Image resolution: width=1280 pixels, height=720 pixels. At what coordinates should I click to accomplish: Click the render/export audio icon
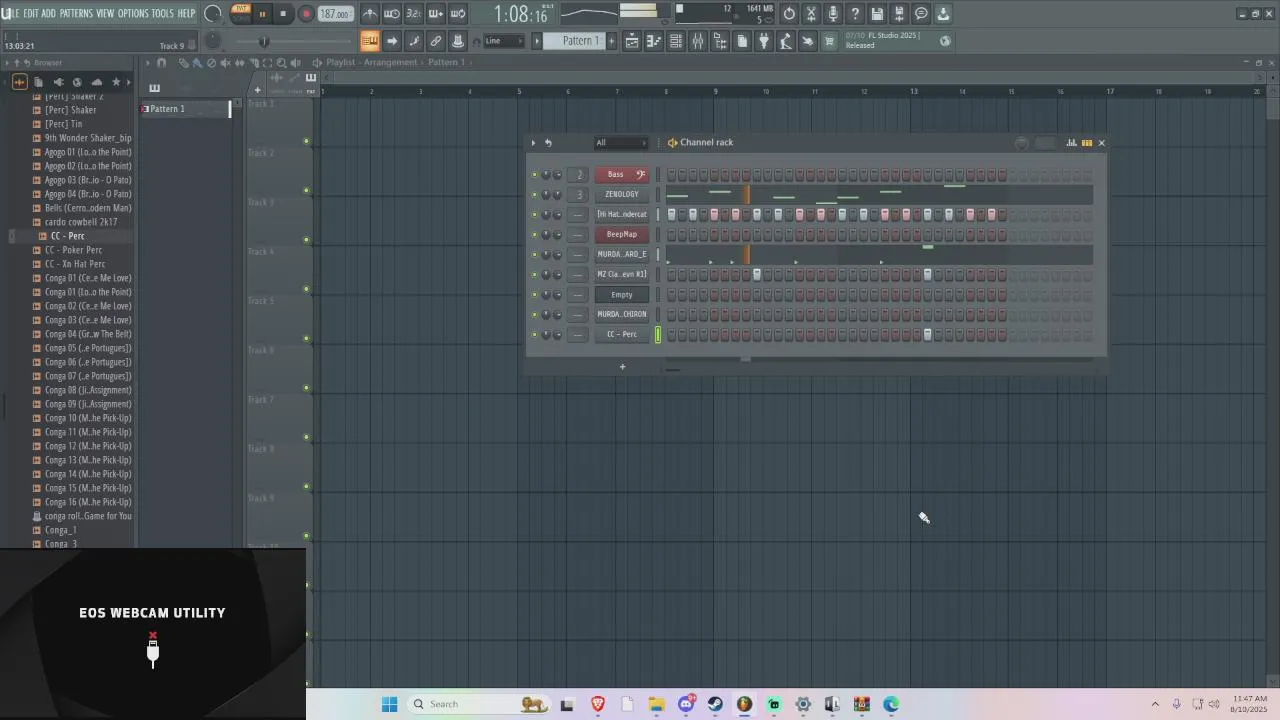[899, 14]
